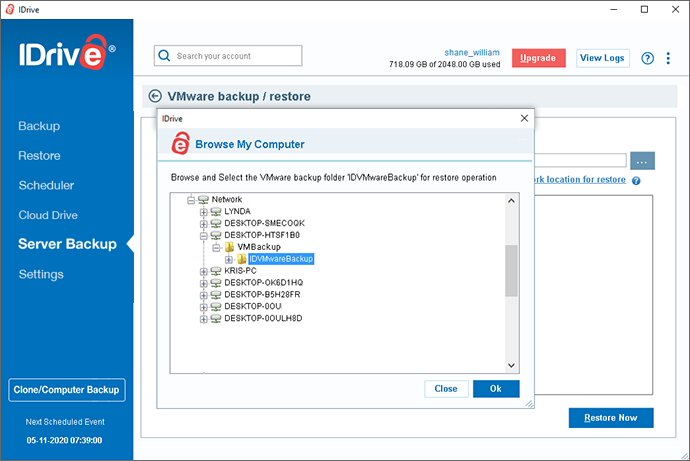Select the VMBackup label in tree
Viewport: 690px width, 461px height.
click(x=259, y=247)
